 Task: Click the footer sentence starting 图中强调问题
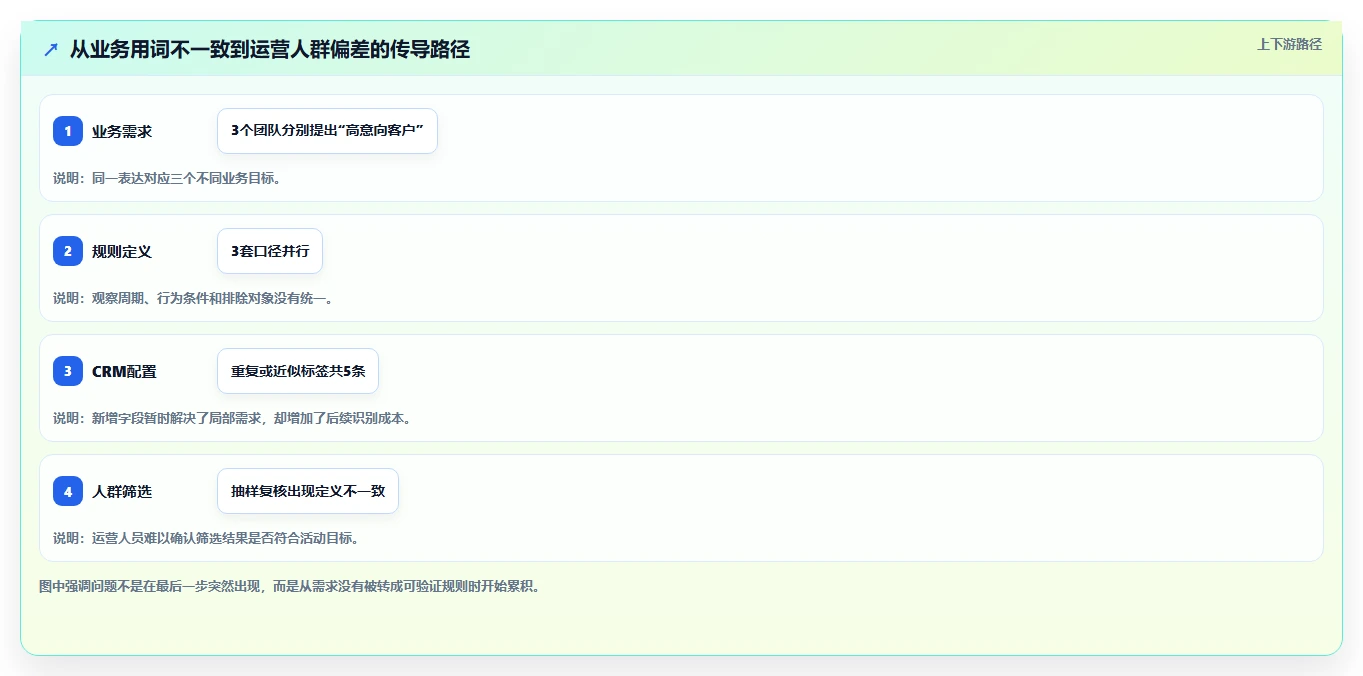(290, 586)
